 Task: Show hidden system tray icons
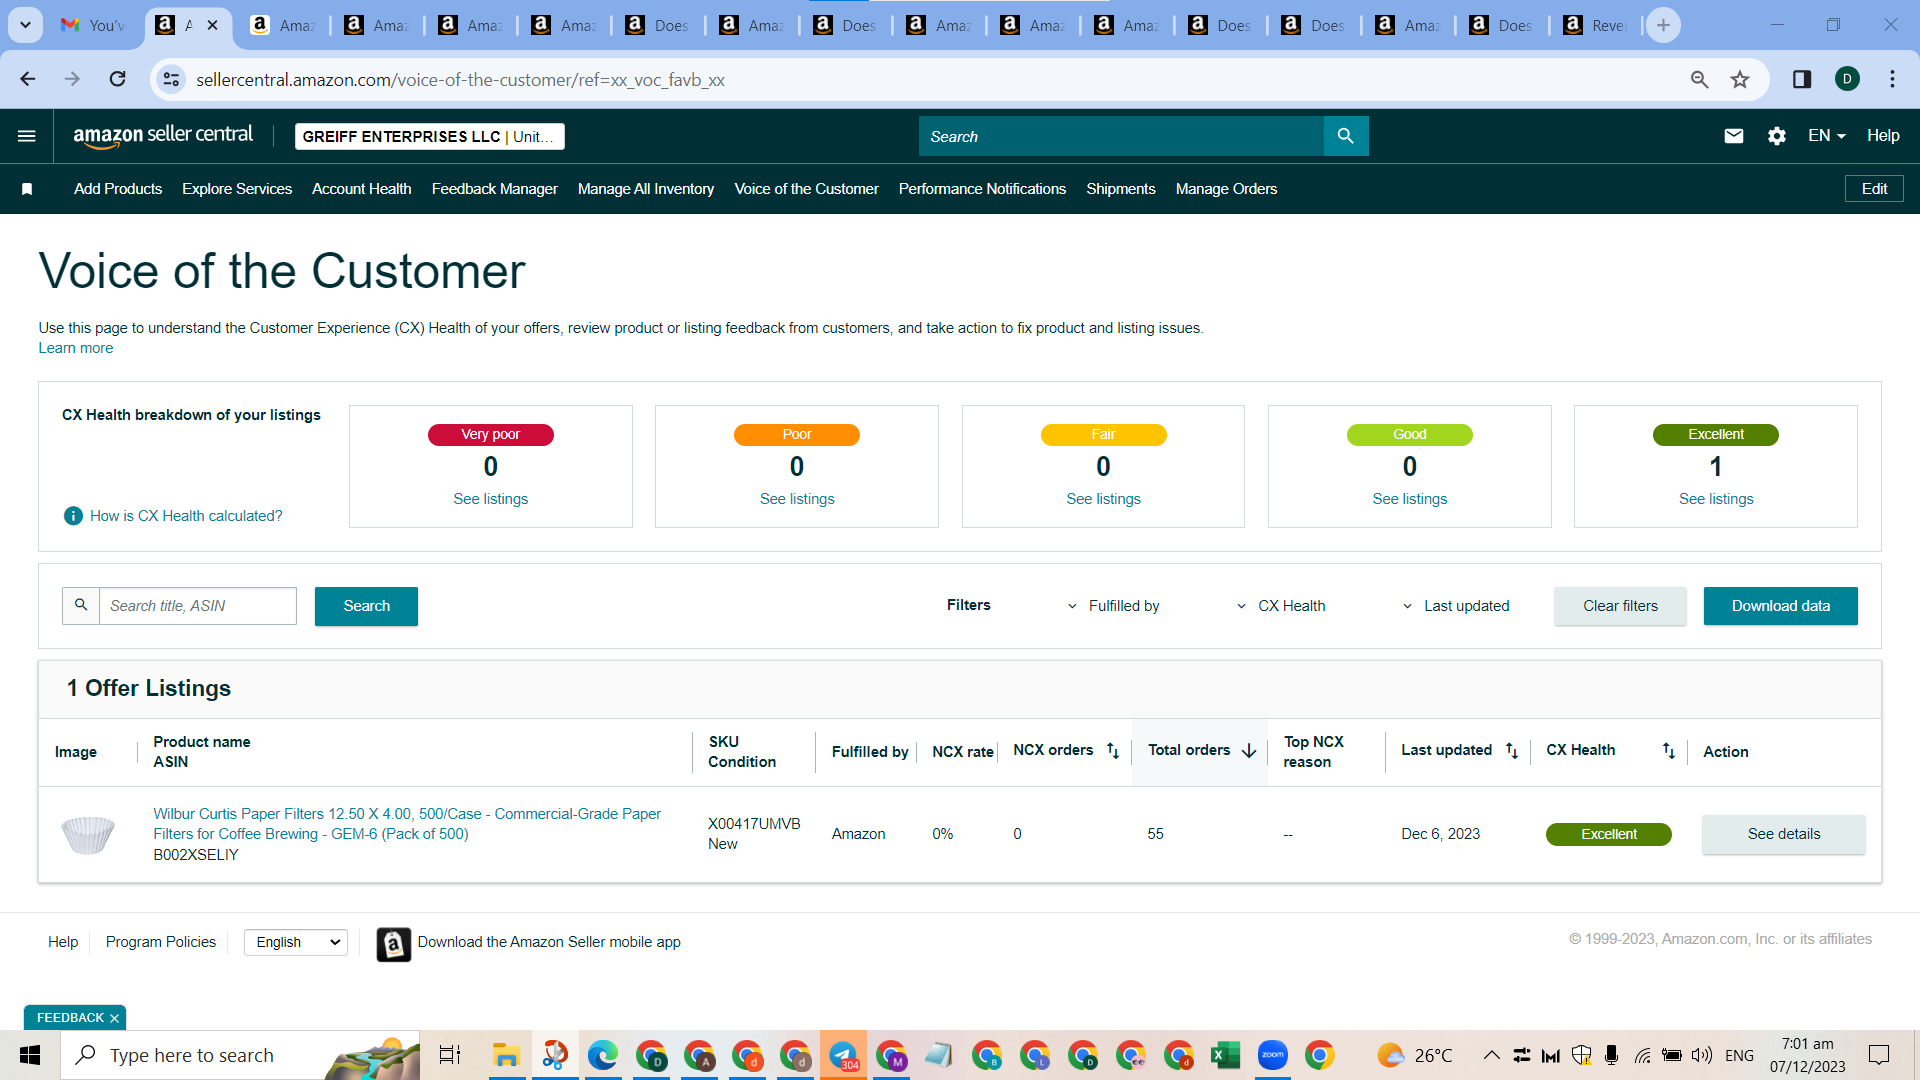pos(1491,1055)
